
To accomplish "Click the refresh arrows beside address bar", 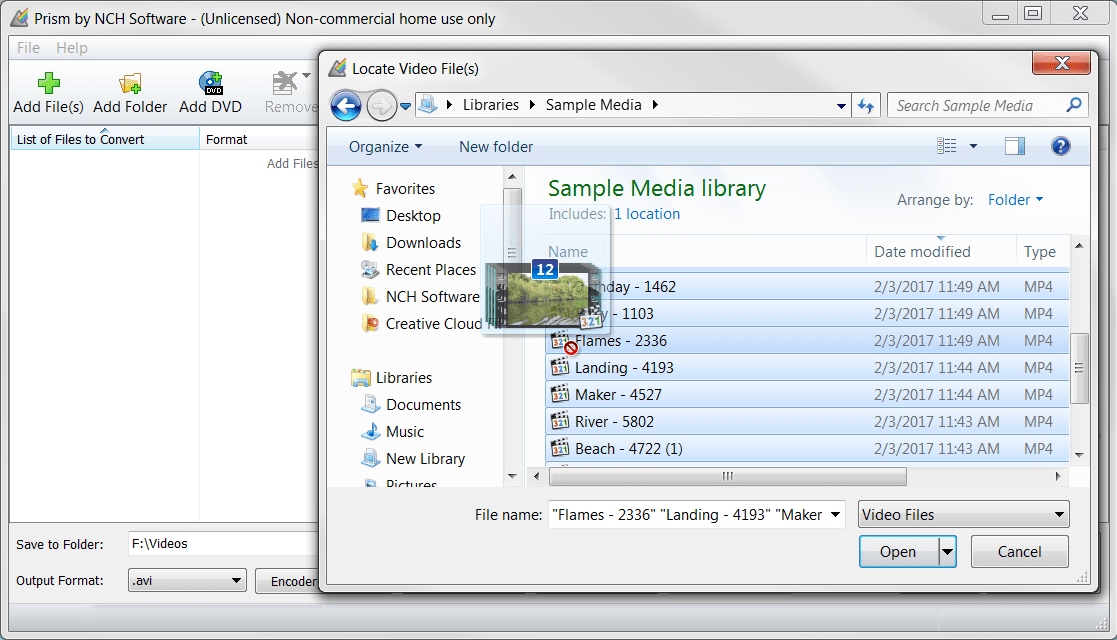I will click(866, 105).
